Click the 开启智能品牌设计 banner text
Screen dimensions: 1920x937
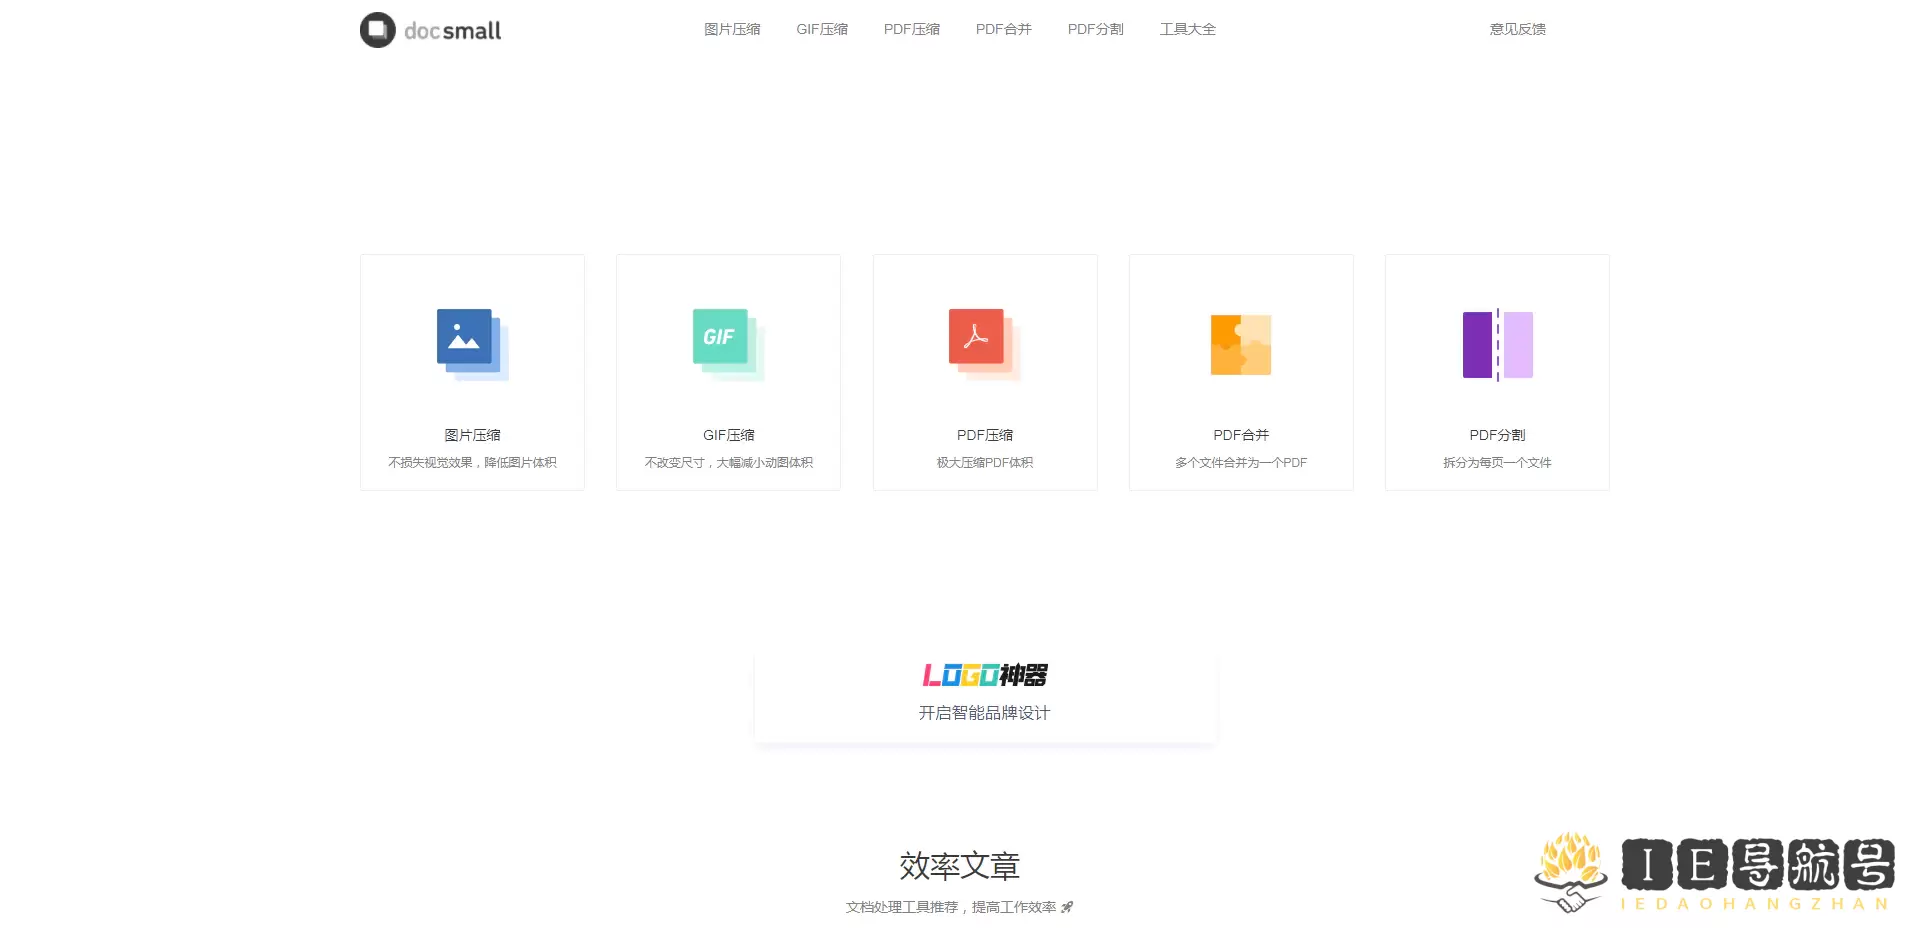pos(984,713)
